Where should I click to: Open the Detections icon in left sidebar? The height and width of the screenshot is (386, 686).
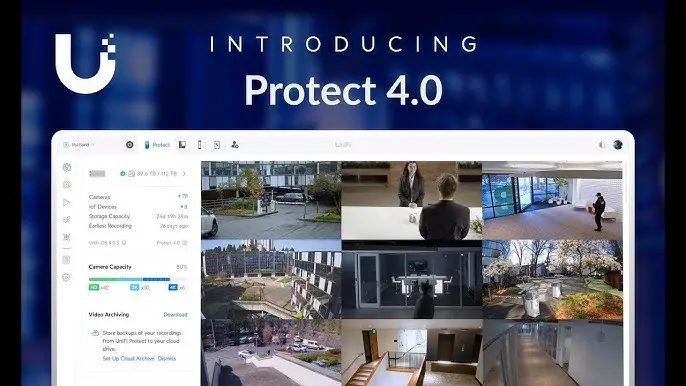[x=66, y=220]
